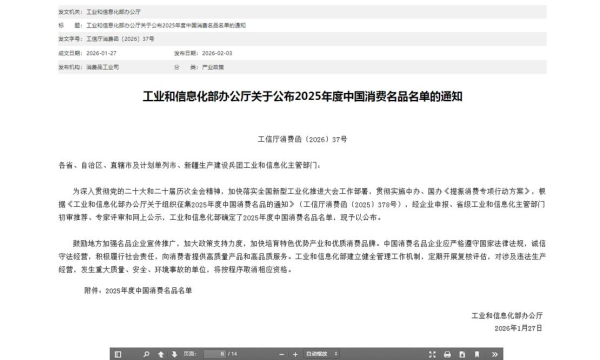Go to the previous PDF page
The height and width of the screenshot is (360, 600).
(161, 354)
